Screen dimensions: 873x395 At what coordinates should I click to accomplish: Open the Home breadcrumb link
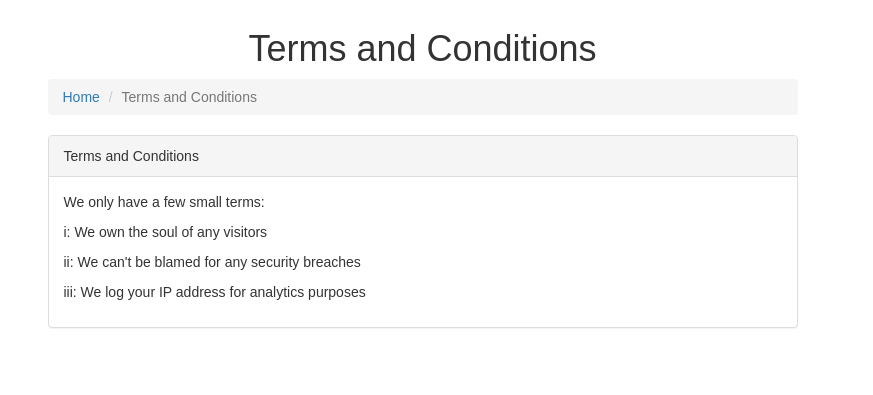coord(81,97)
